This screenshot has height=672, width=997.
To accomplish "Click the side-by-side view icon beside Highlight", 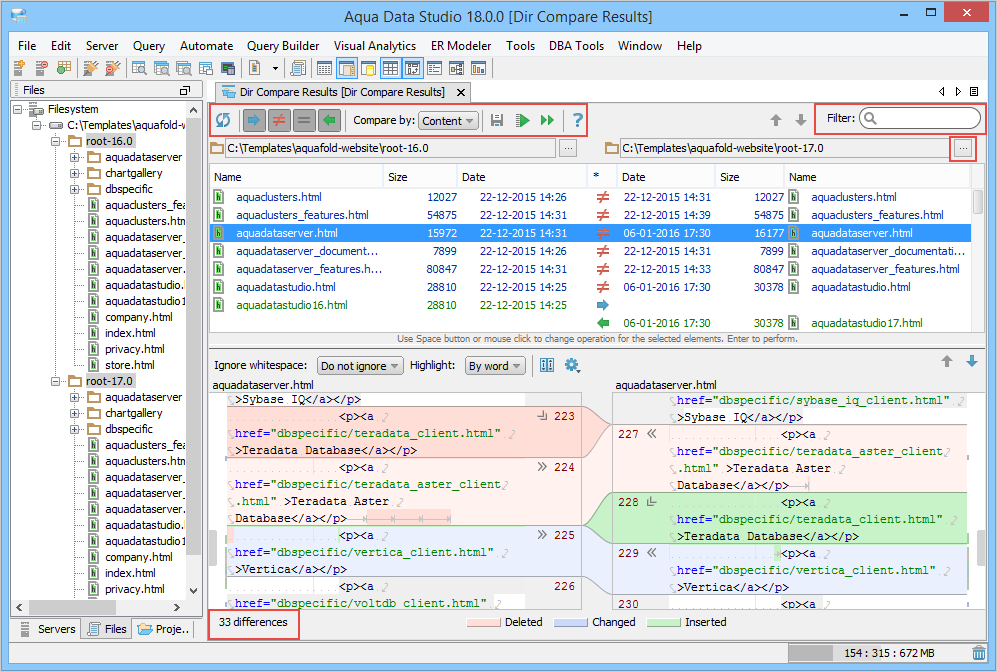I will [547, 366].
